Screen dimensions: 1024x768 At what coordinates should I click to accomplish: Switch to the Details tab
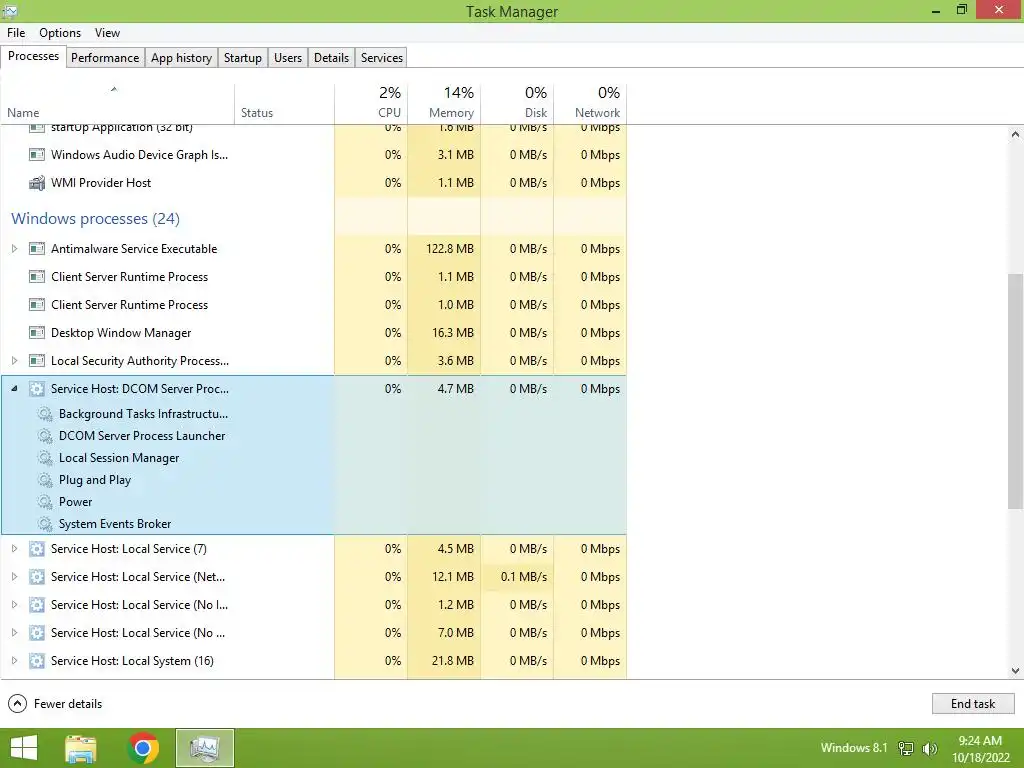(x=331, y=57)
